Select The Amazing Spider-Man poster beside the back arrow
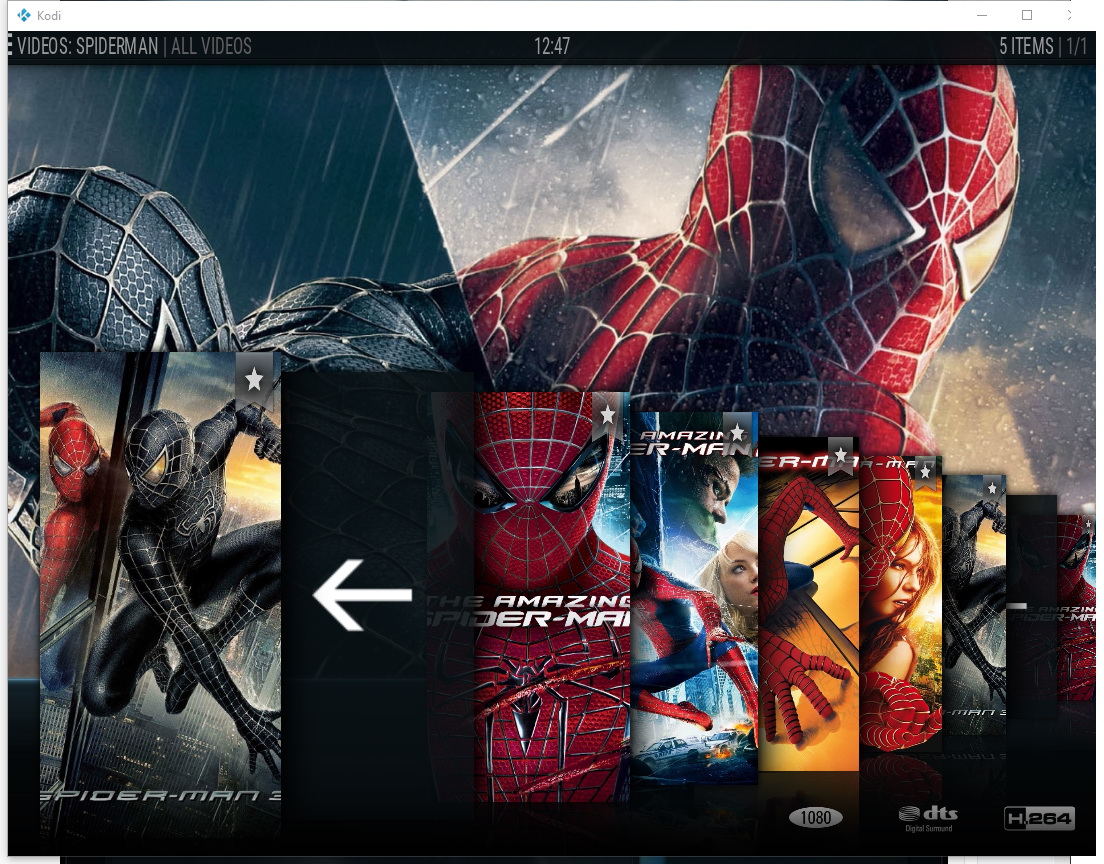1104x864 pixels. pyautogui.click(x=552, y=597)
